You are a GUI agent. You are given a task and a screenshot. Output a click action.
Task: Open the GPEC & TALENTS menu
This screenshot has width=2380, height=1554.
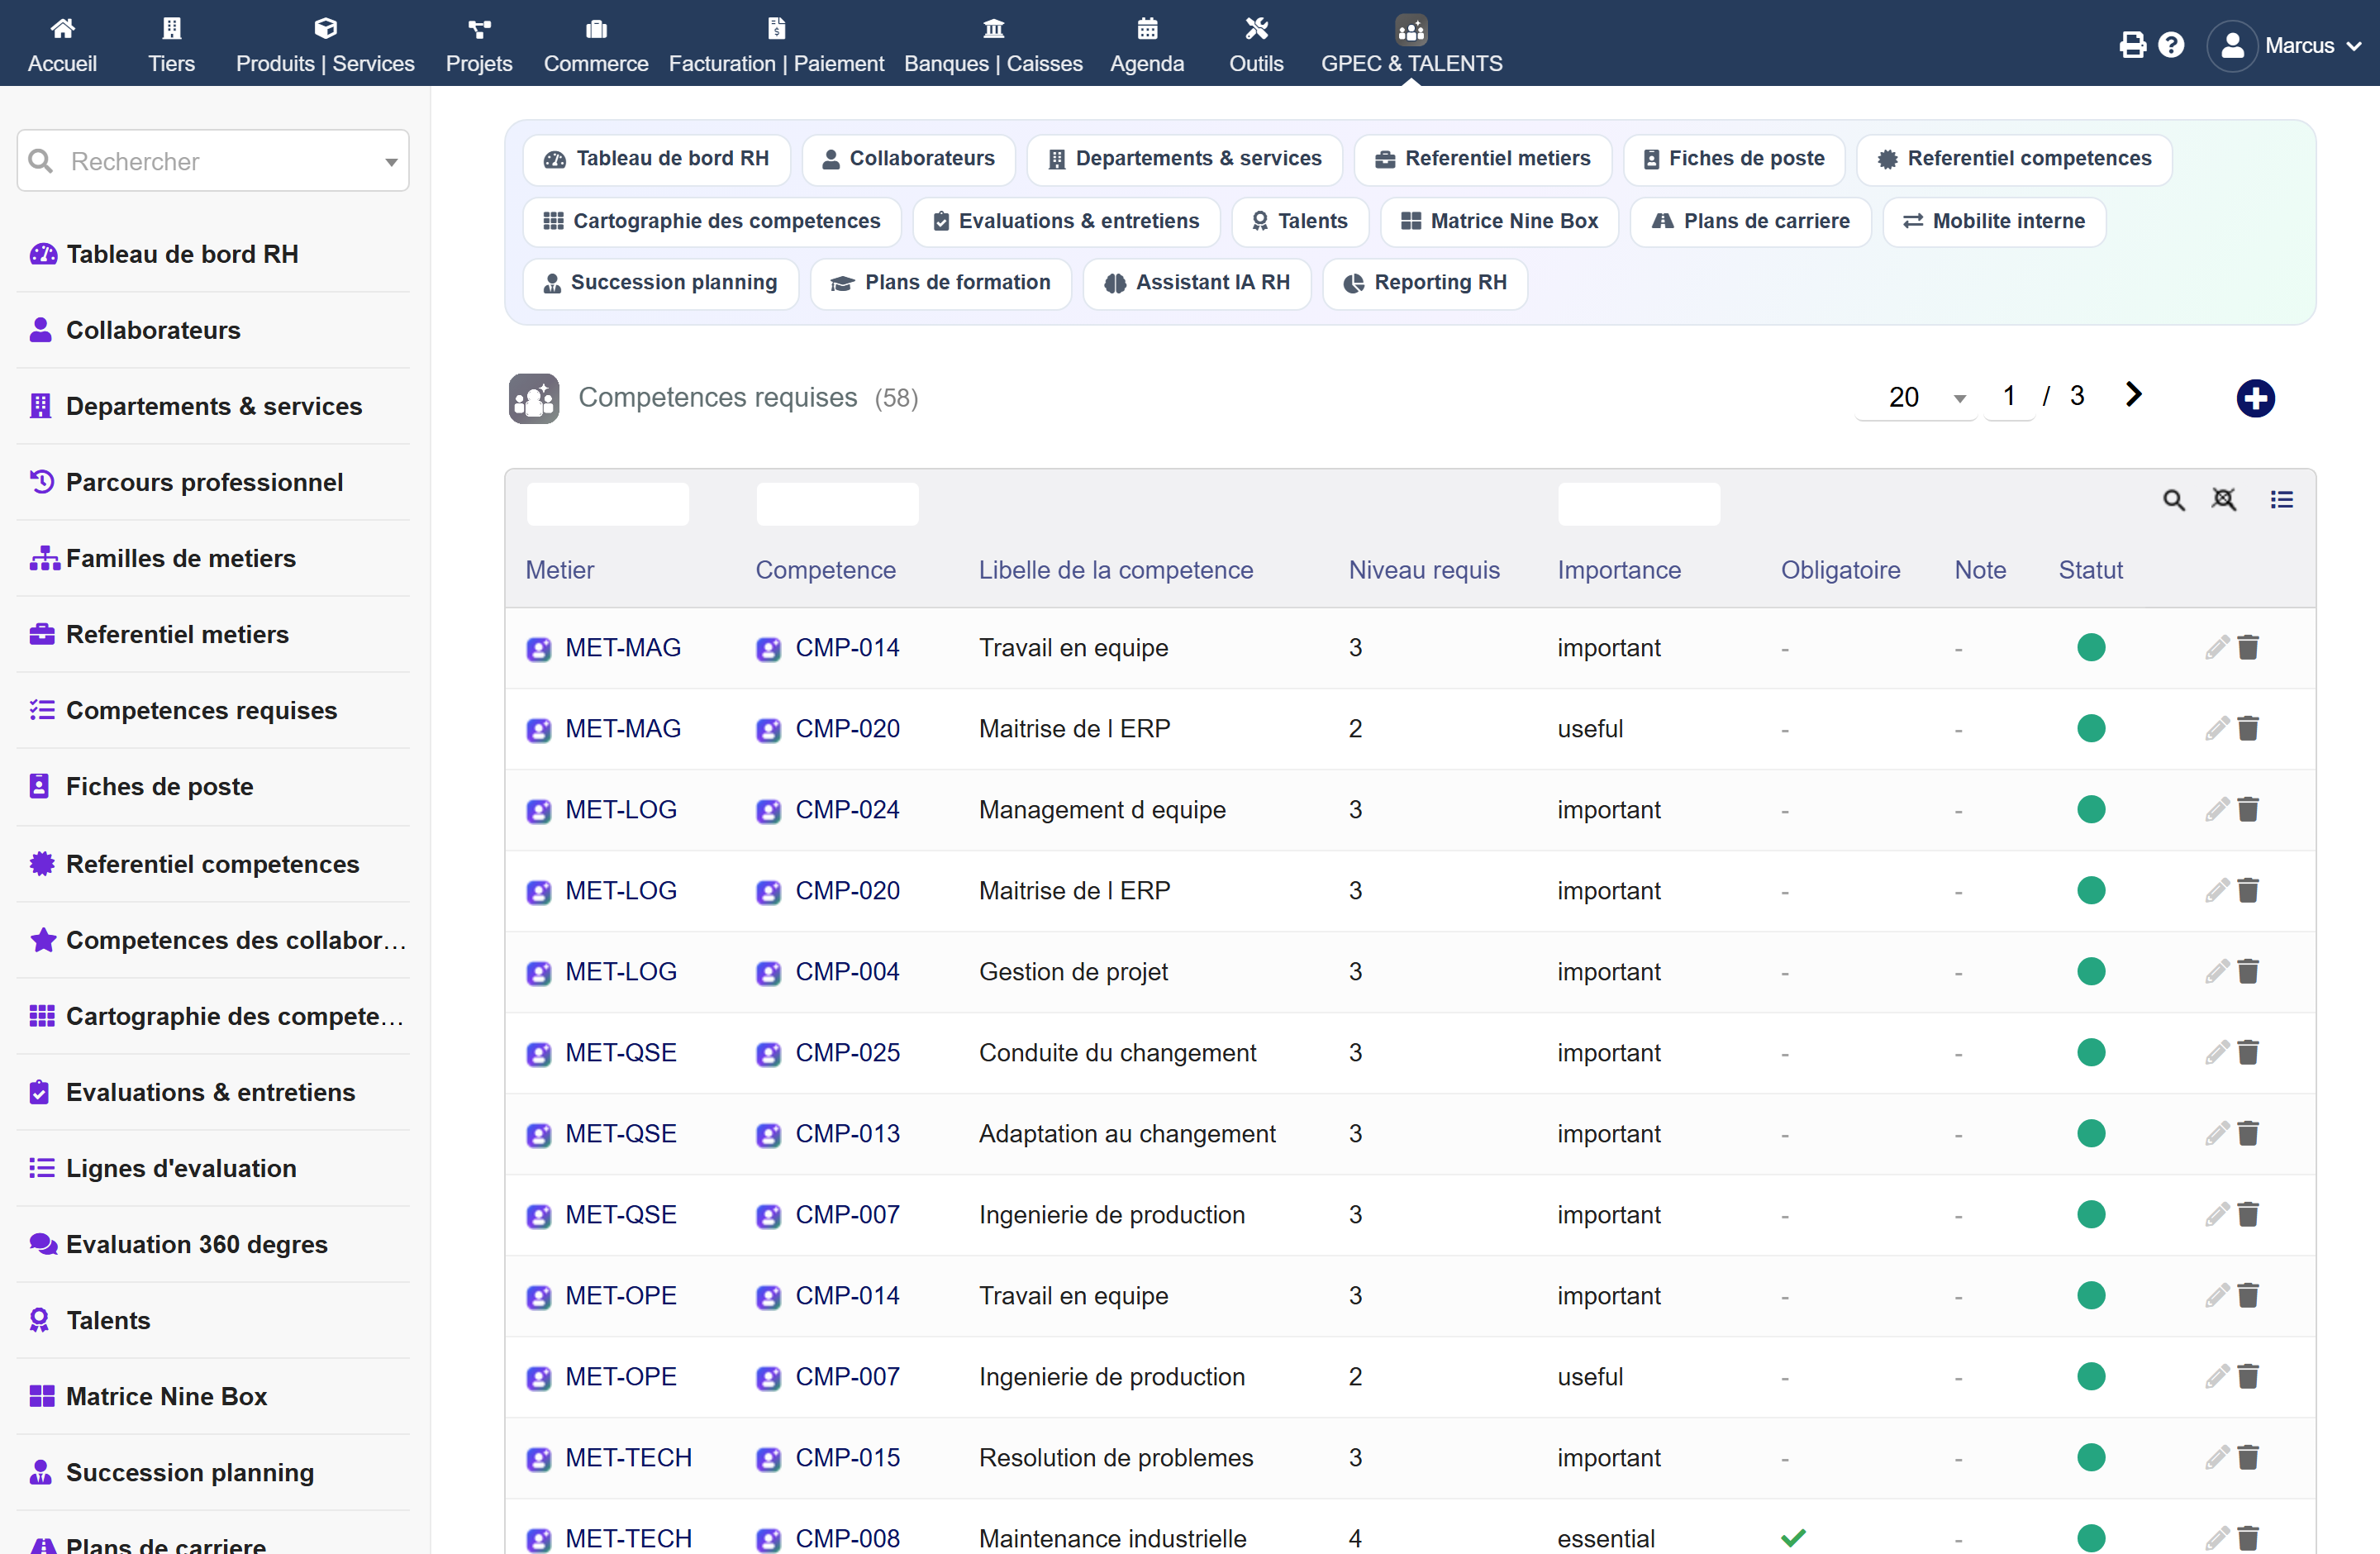coord(1411,45)
